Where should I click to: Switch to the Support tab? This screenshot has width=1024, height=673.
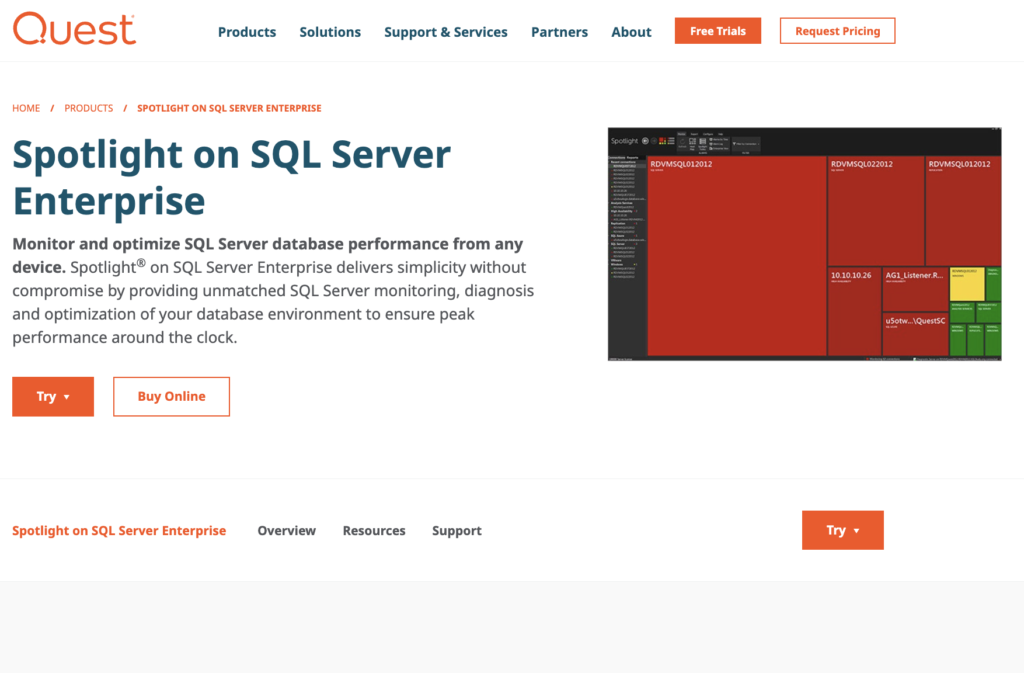(456, 531)
